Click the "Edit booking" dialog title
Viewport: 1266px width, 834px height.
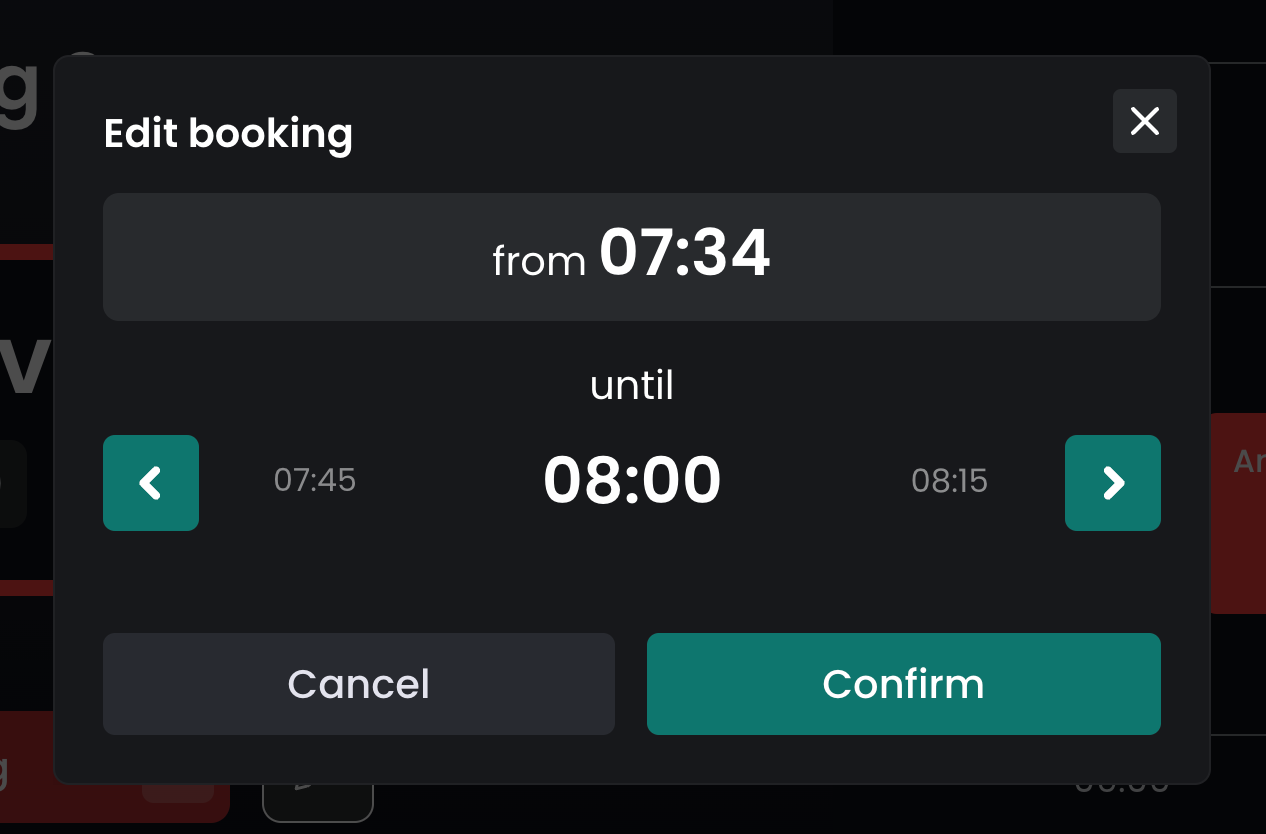[228, 133]
